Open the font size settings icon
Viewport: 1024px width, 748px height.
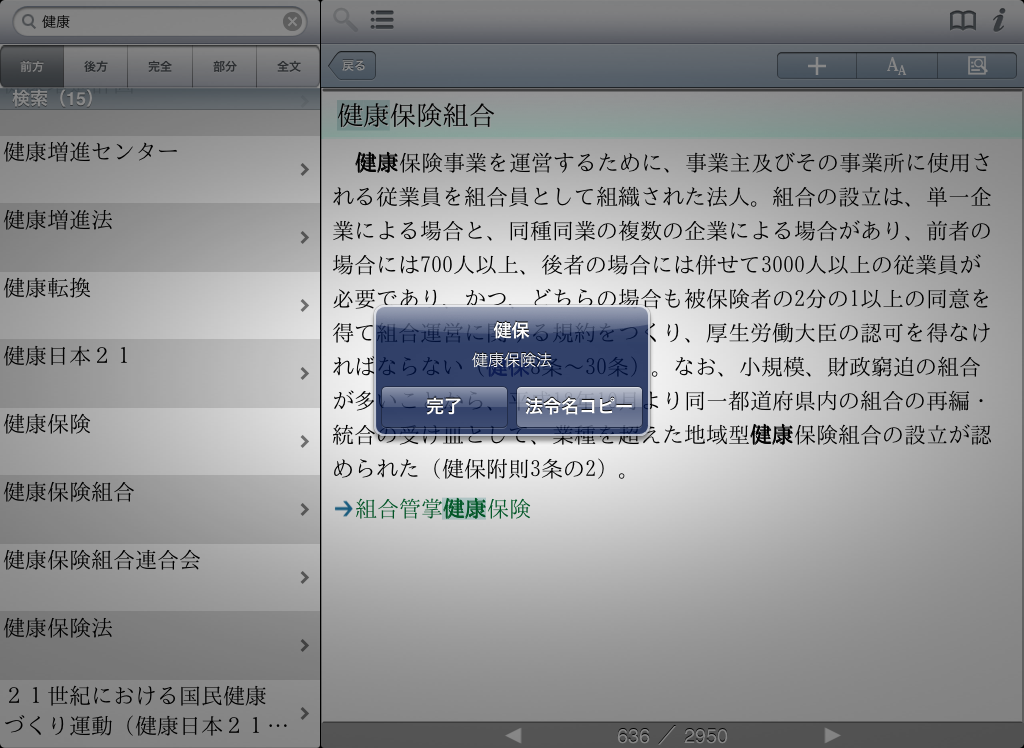pos(896,66)
